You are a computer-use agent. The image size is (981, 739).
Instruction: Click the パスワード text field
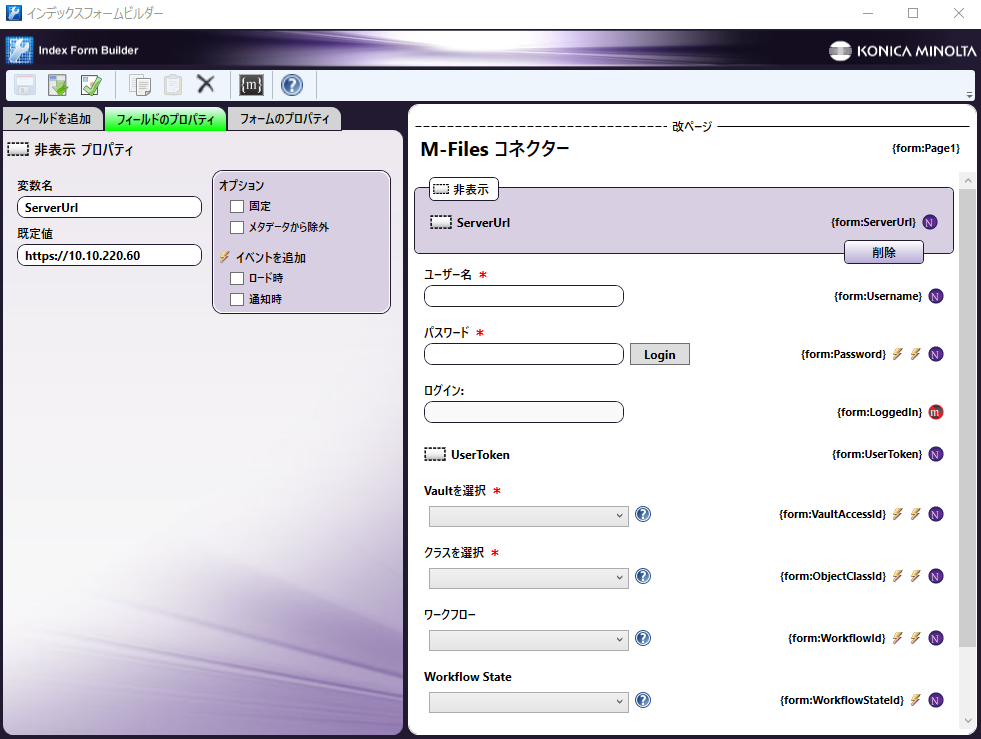click(524, 354)
